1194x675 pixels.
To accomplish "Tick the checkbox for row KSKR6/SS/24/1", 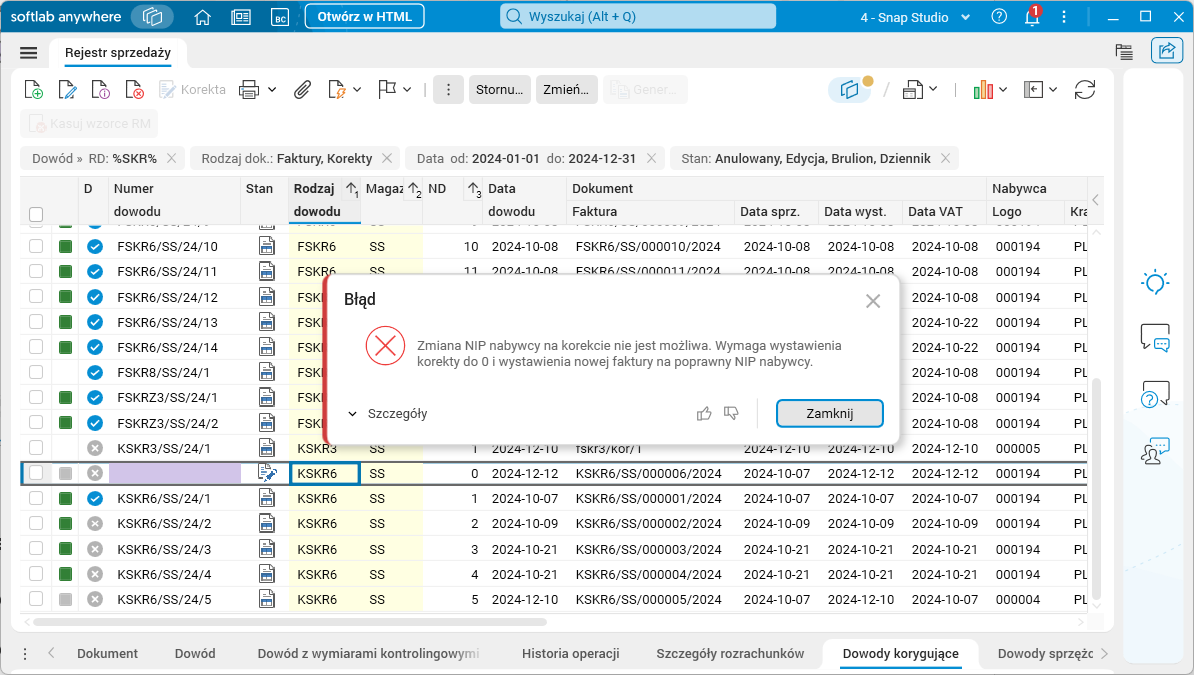I will click(x=36, y=498).
